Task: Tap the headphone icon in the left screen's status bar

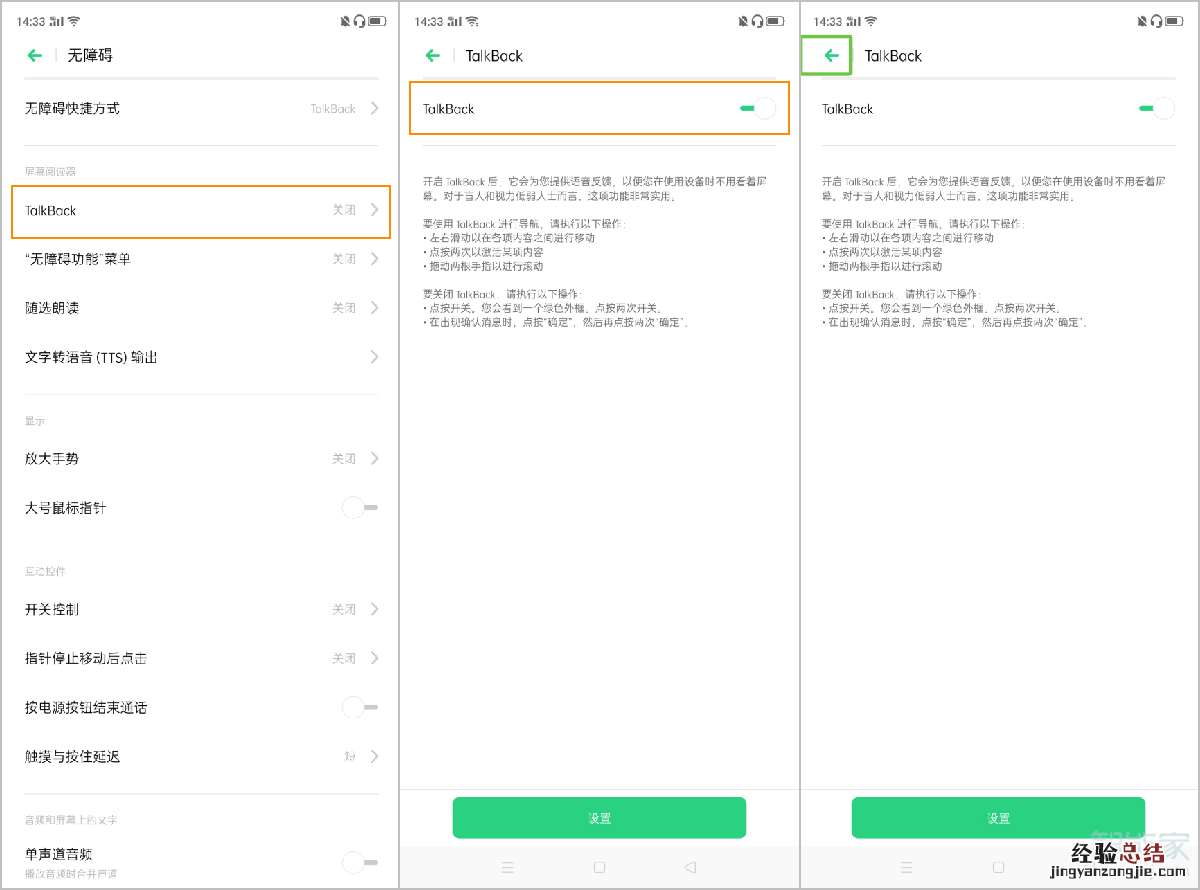Action: (359, 21)
